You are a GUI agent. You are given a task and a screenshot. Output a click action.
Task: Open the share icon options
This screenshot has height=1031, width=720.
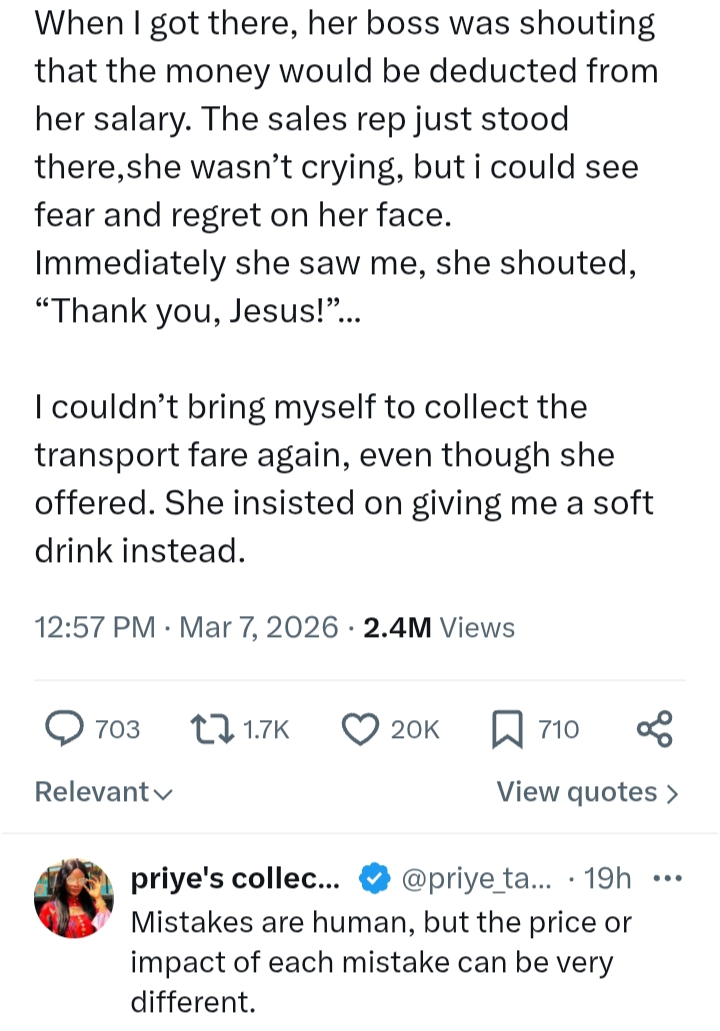click(x=655, y=729)
